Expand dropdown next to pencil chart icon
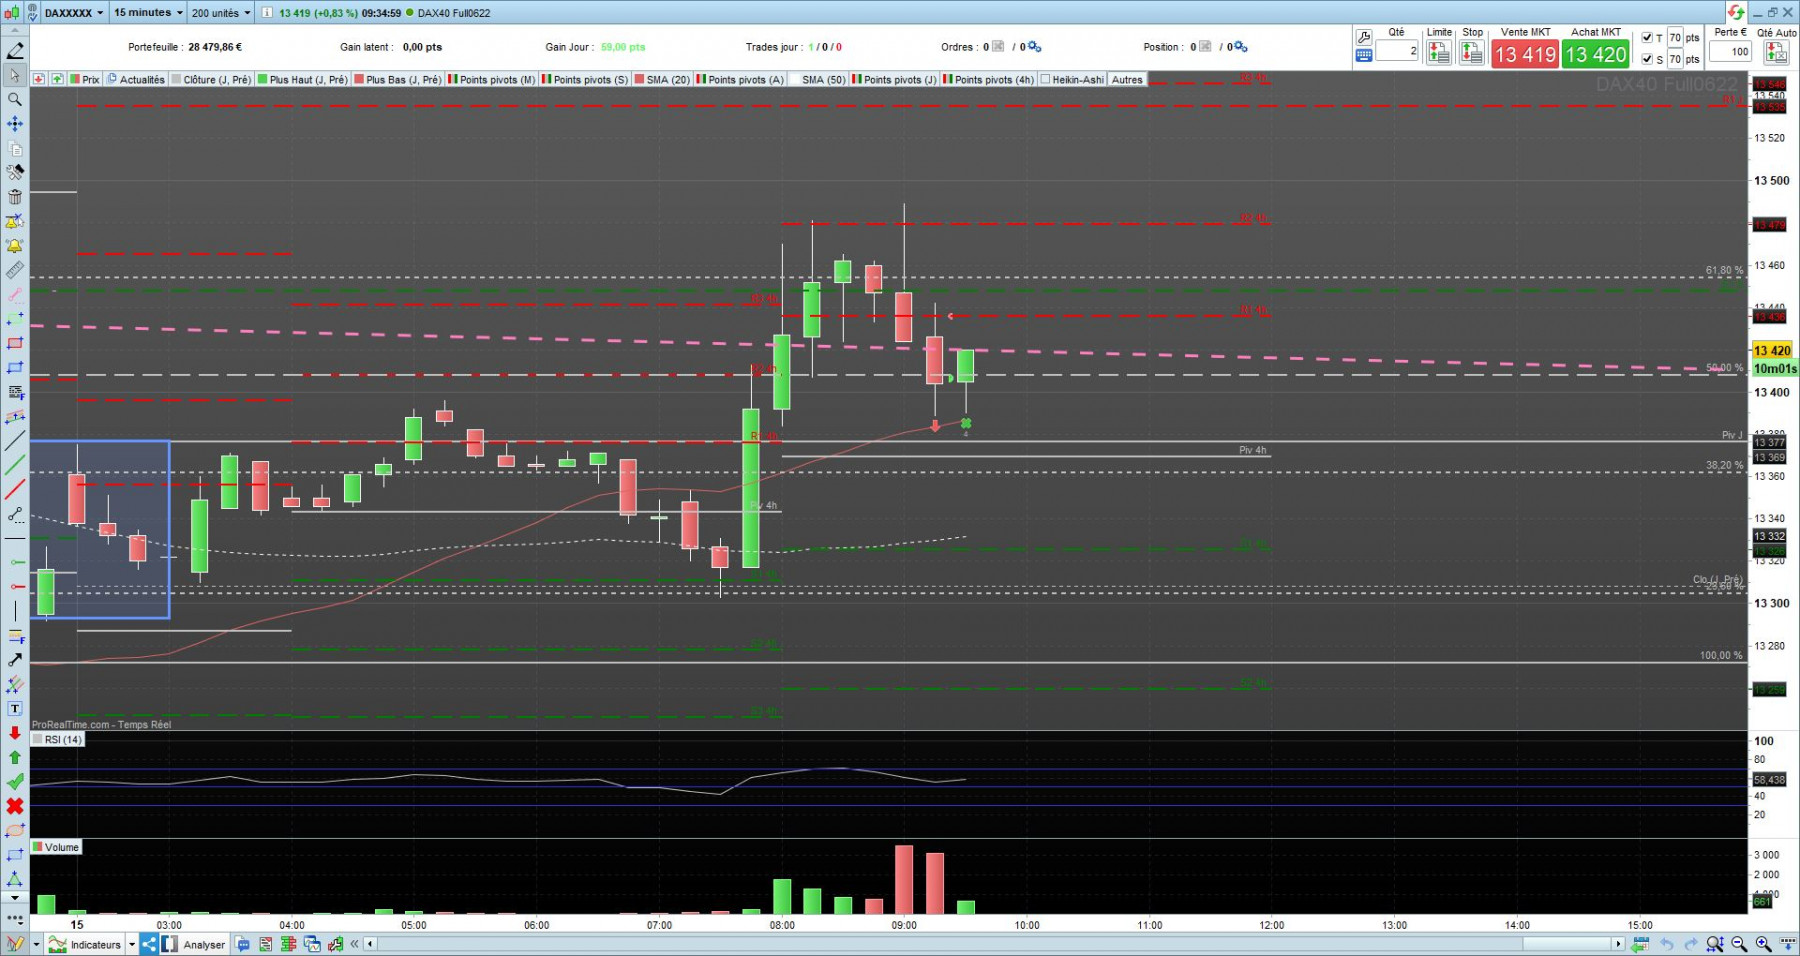This screenshot has width=1800, height=956. 36,944
